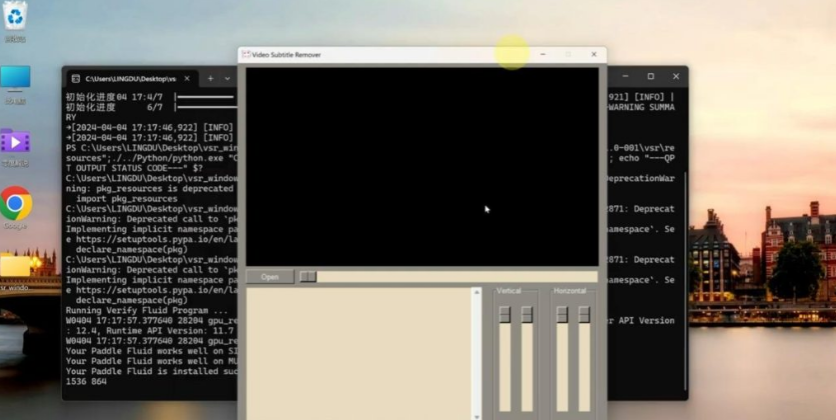
Task: Launch the purple video app desktop icon
Action: coord(15,142)
